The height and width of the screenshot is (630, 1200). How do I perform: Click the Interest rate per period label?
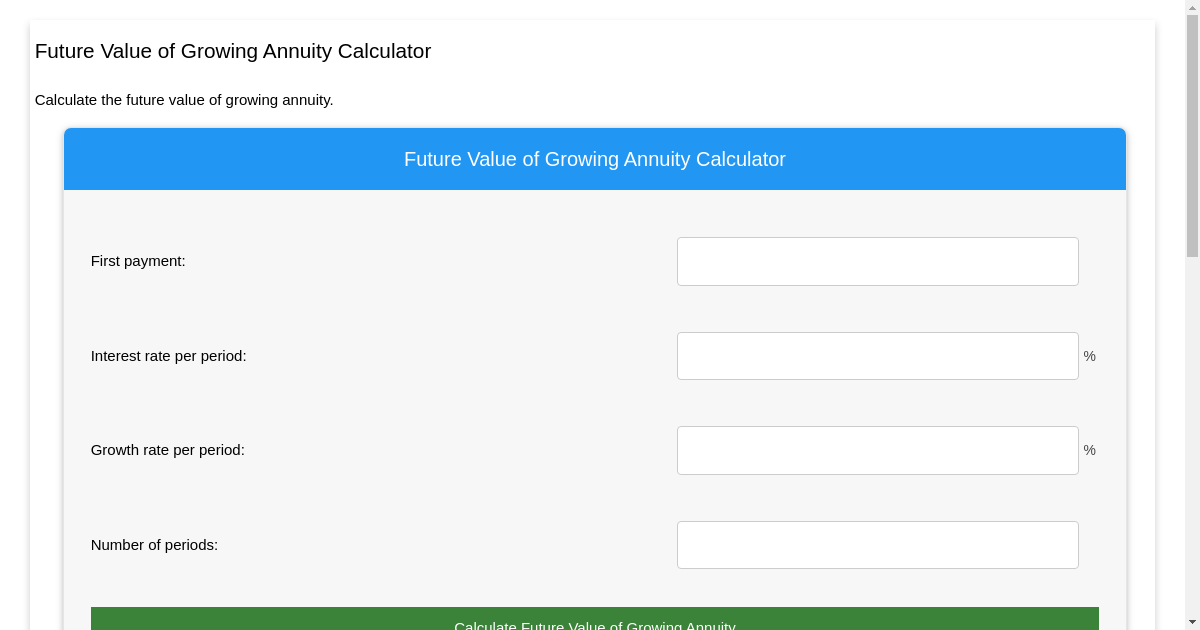point(168,355)
